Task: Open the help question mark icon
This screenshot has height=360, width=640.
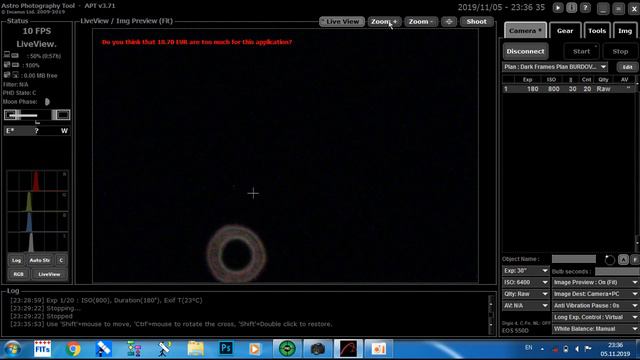Action: point(585,8)
